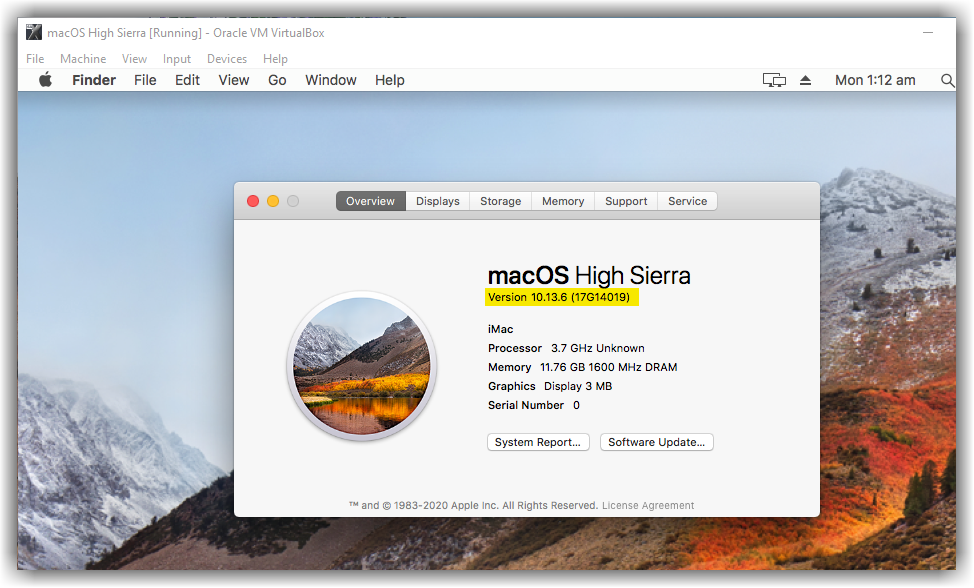Screen dimensions: 974x588
Task: Minimize the VirtualBox window
Action: pos(927,32)
